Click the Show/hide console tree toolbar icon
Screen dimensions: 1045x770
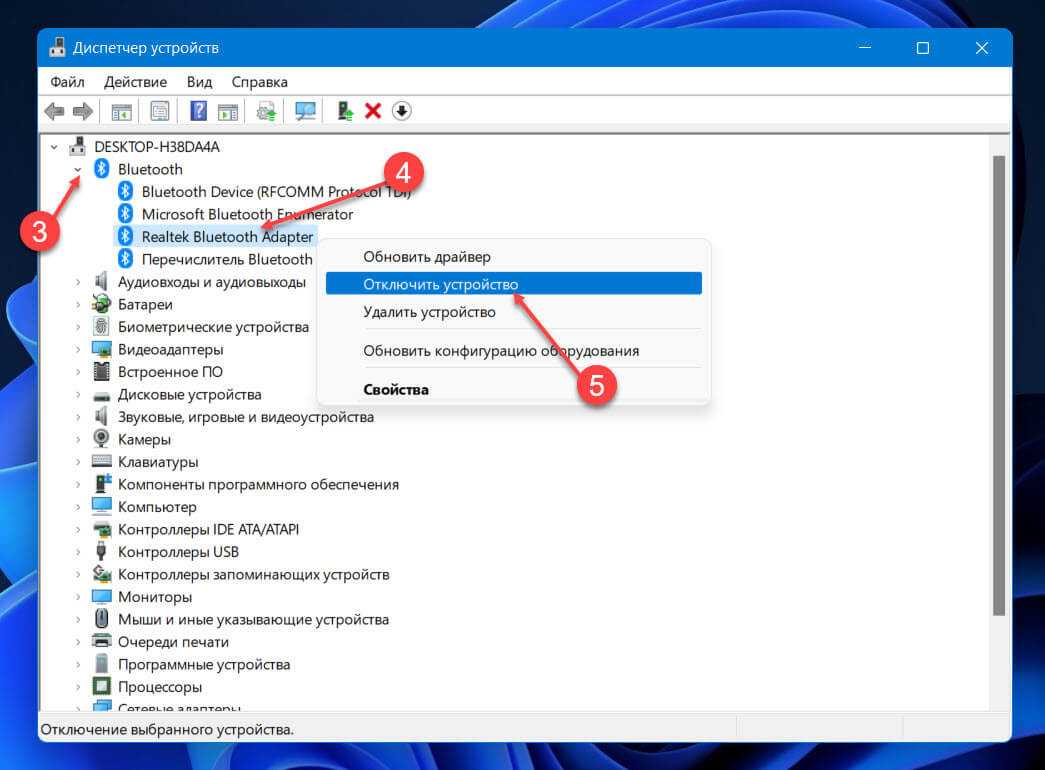coord(121,111)
